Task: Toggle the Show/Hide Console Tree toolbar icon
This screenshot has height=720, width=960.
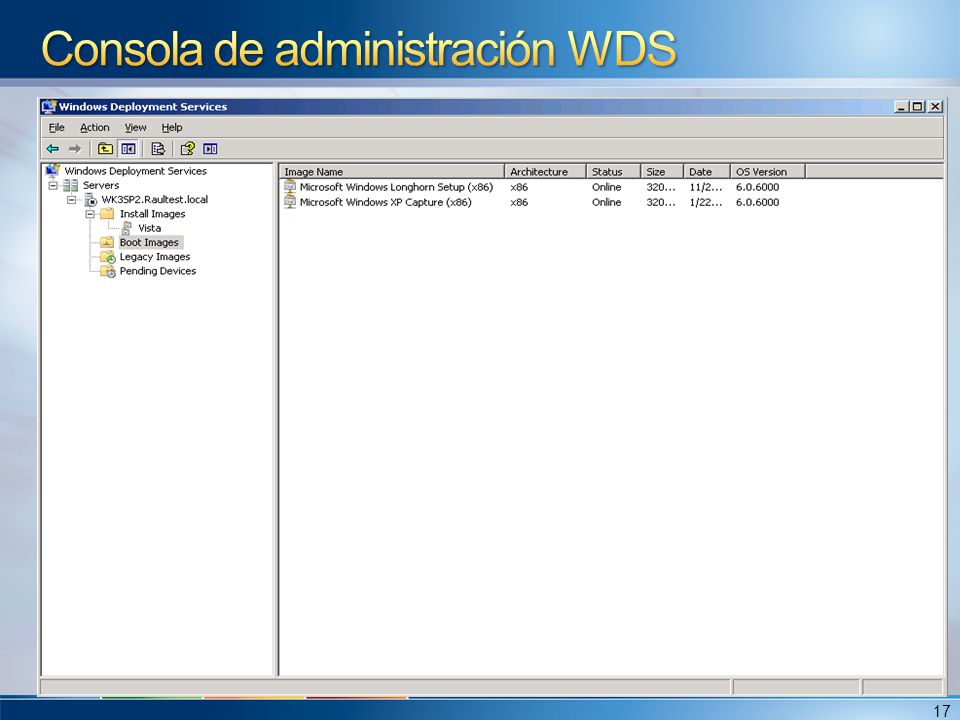Action: pyautogui.click(x=128, y=149)
